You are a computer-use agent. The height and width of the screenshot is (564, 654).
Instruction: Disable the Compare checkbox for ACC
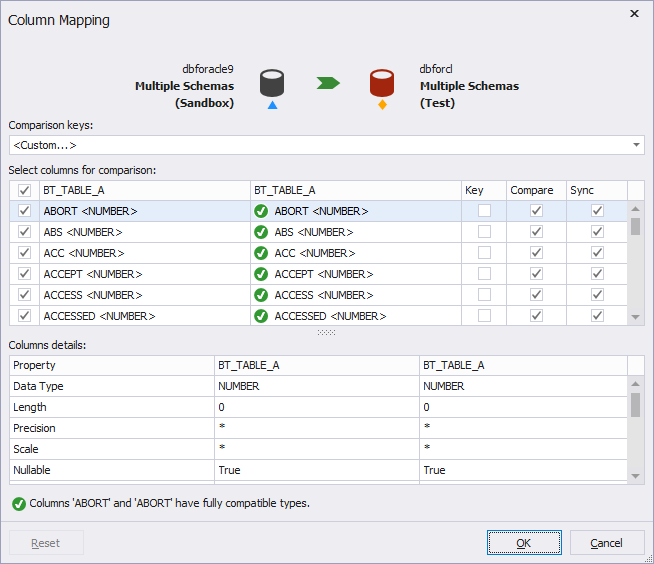point(536,252)
